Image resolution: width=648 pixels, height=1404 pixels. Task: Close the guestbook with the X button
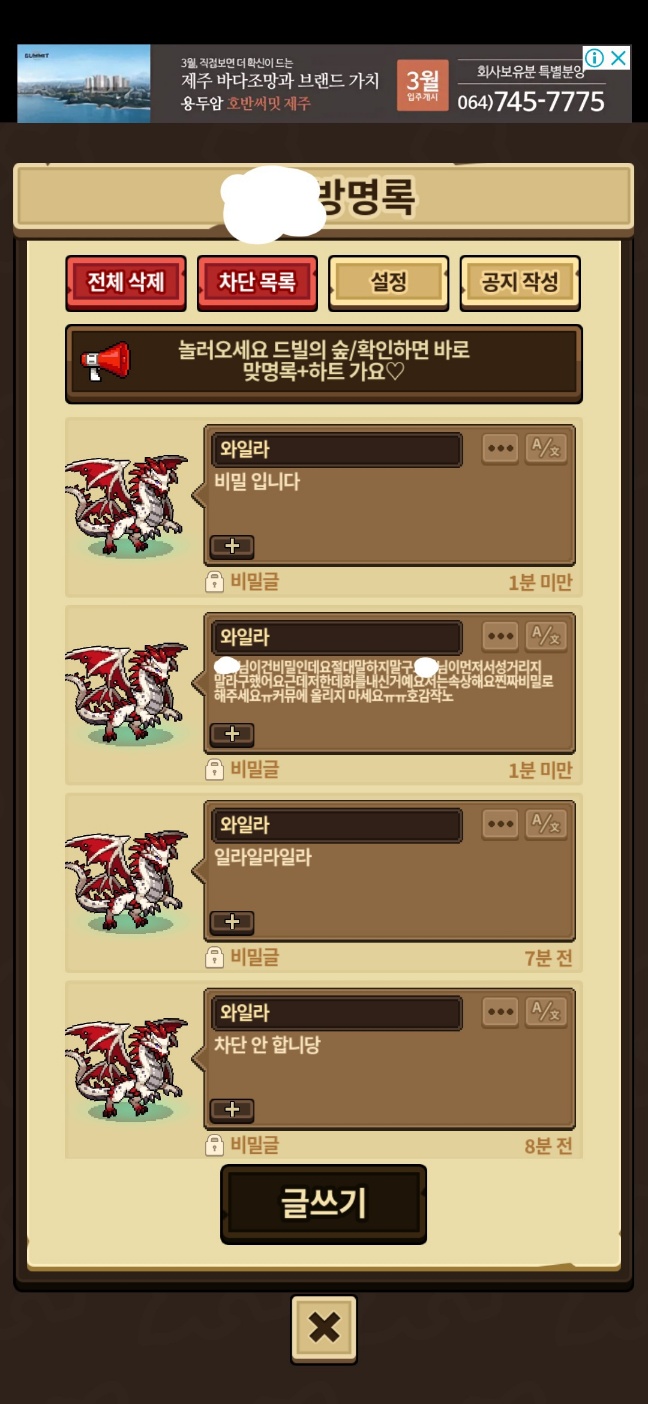tap(324, 1328)
